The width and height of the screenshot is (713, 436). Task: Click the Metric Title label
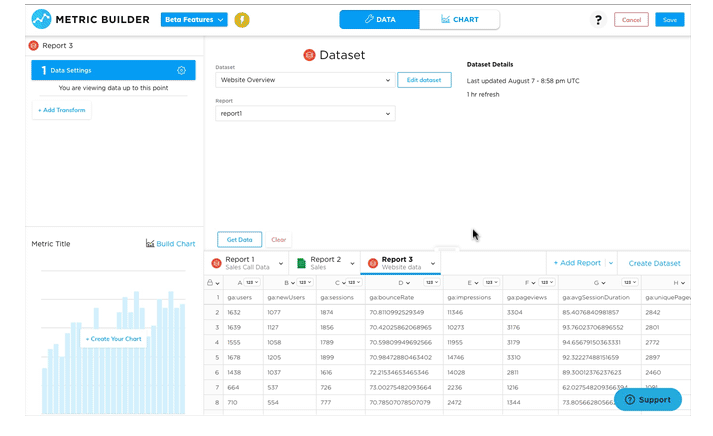(x=51, y=244)
